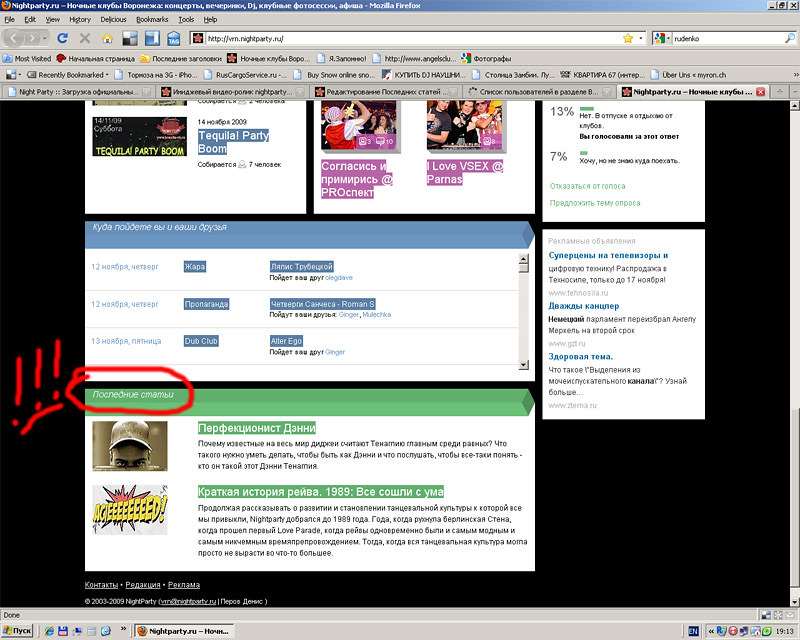Click the Reload page toolbar icon
Viewport: 800px width, 640px height.
[62, 39]
